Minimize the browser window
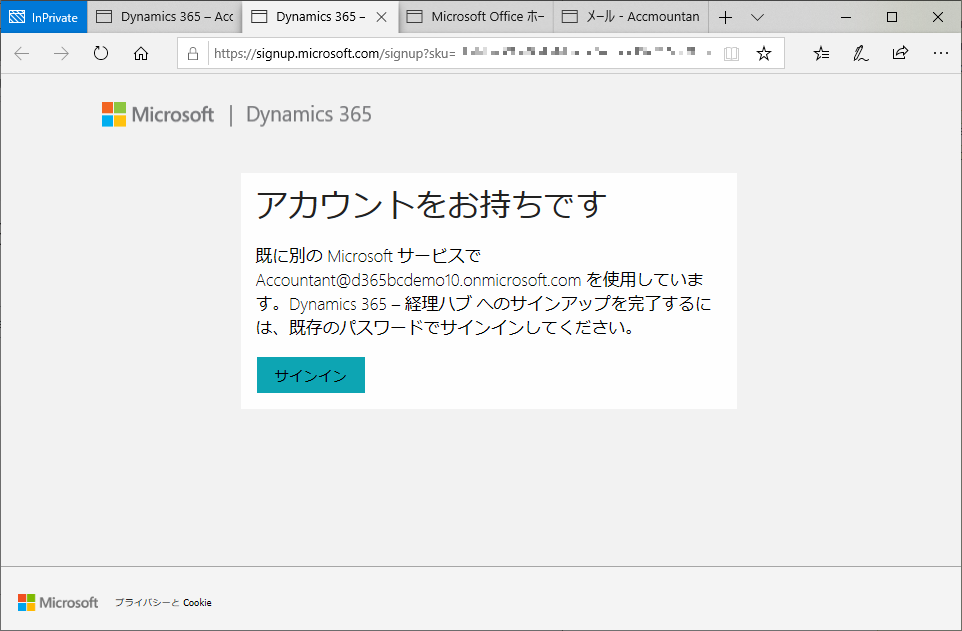 point(846,17)
